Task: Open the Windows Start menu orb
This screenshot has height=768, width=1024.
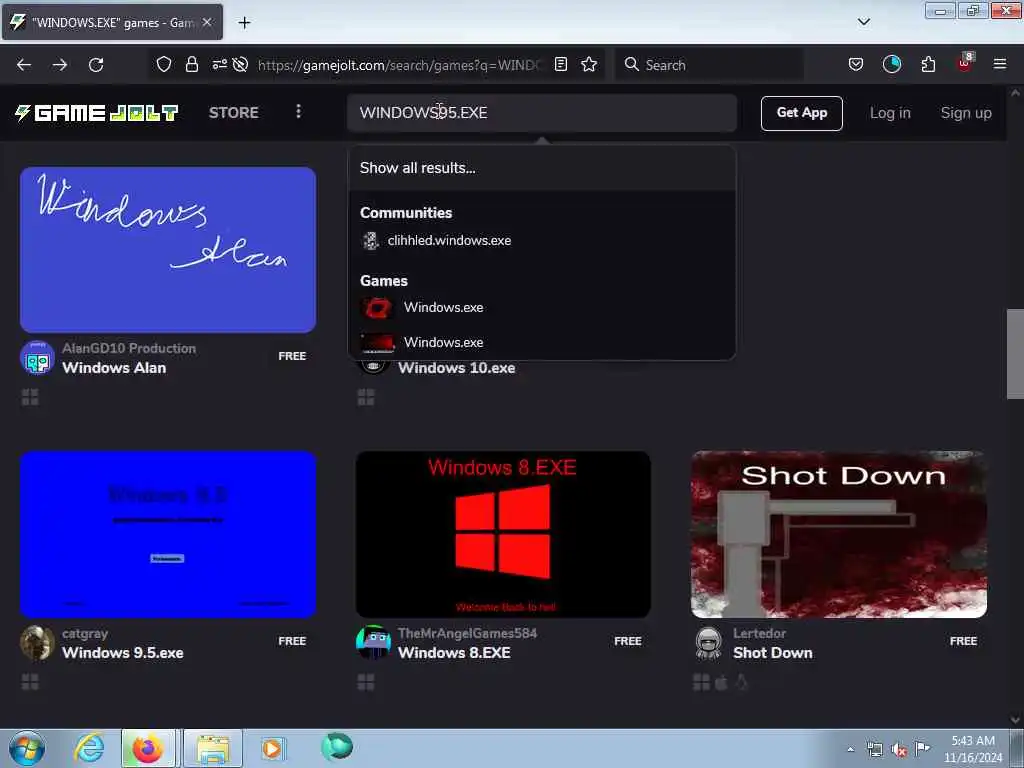Action: coord(27,748)
